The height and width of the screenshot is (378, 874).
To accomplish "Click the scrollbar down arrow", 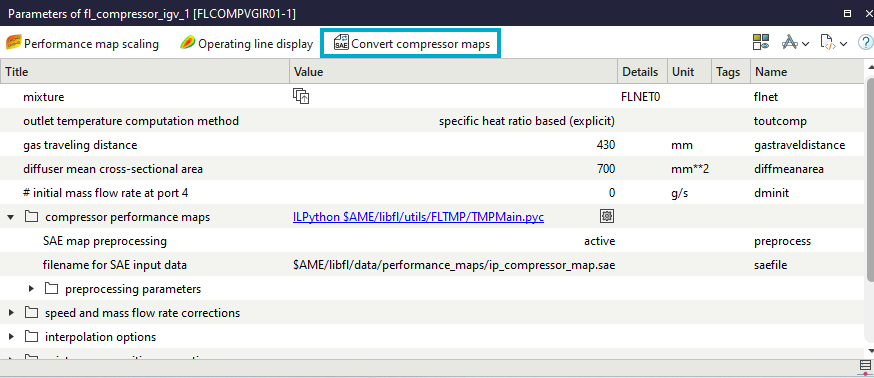I will click(870, 351).
